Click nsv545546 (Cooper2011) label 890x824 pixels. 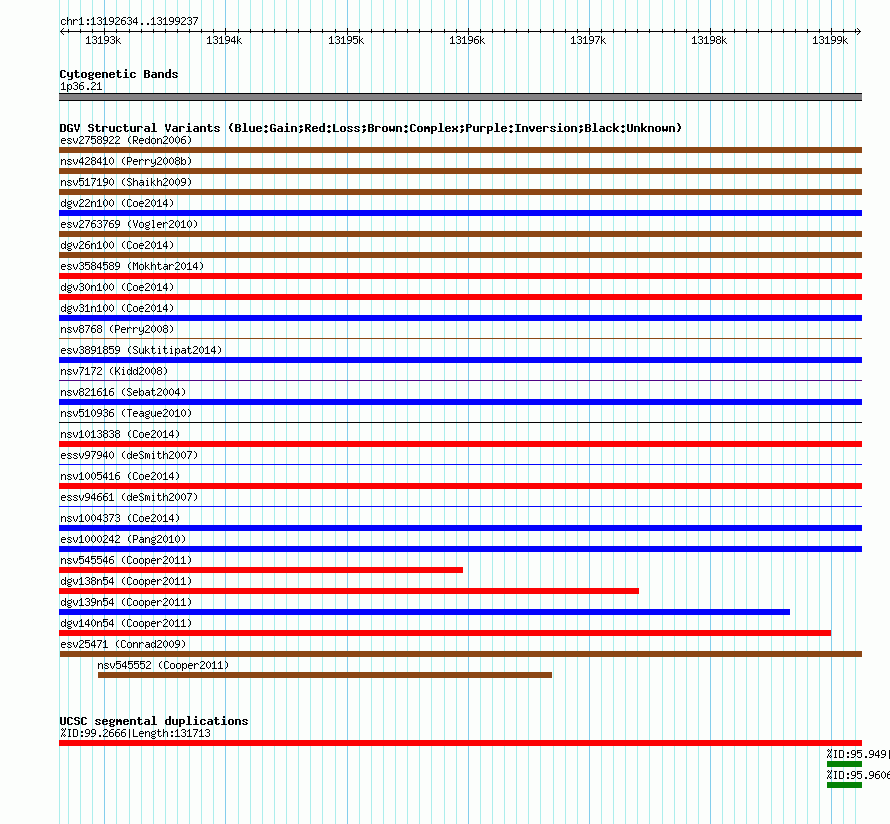[x=126, y=560]
